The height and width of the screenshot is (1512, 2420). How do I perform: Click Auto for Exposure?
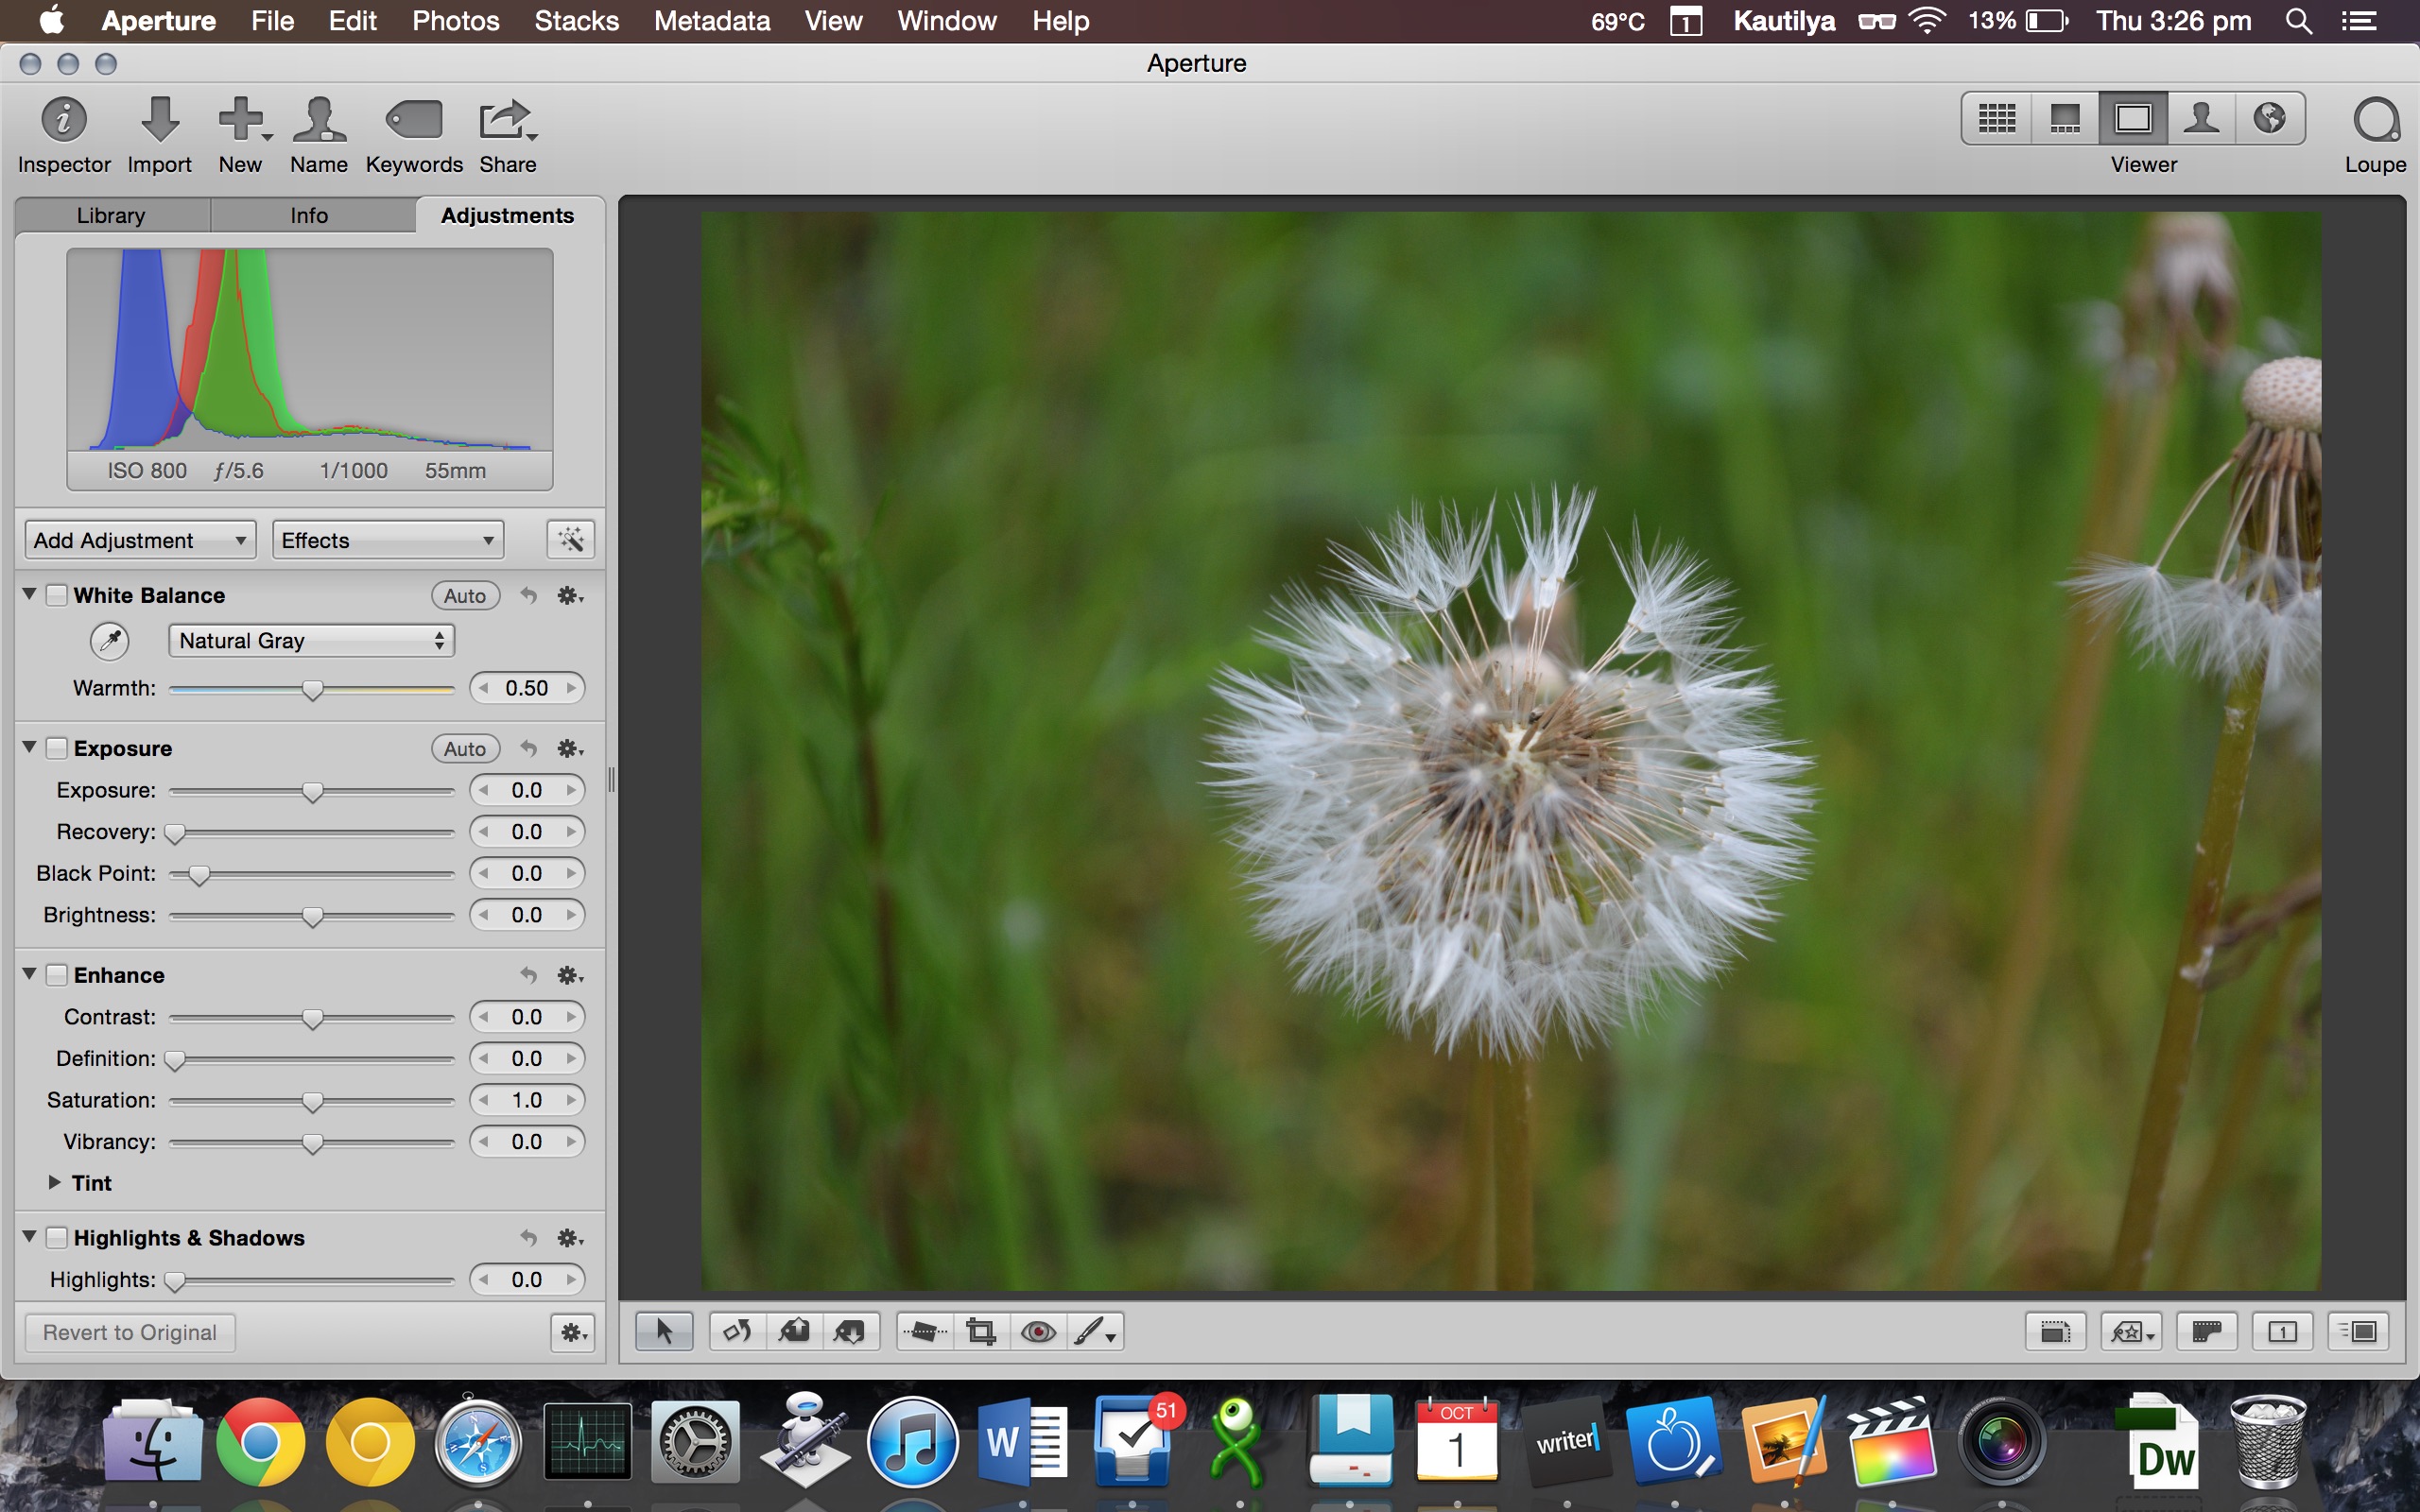pyautogui.click(x=465, y=749)
